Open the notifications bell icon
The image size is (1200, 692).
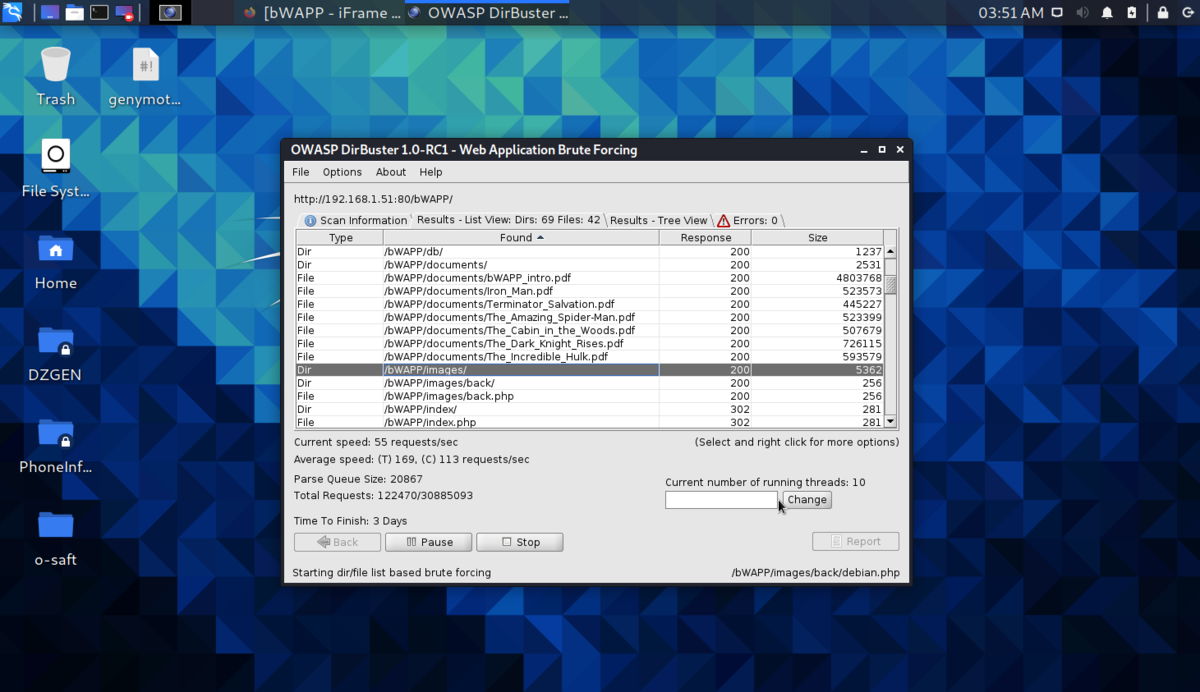click(1107, 13)
